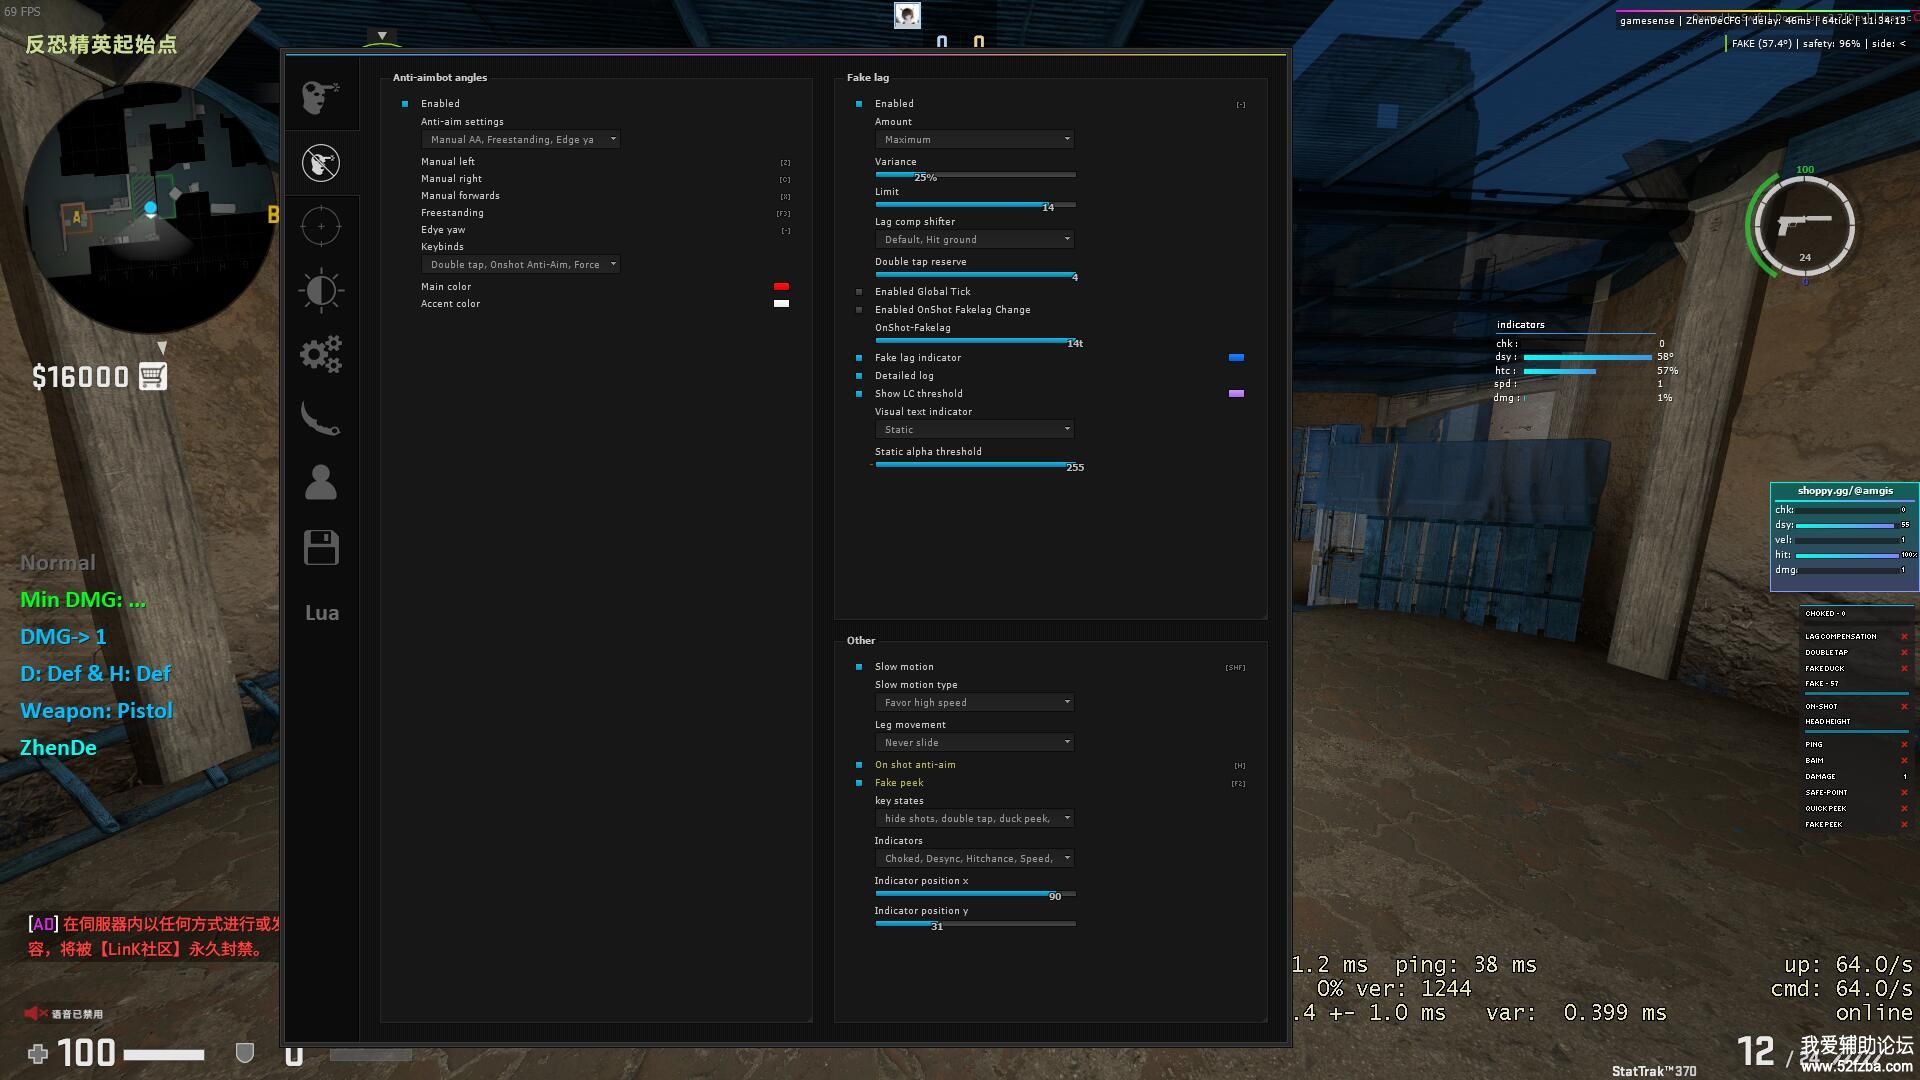
Task: Set Manual forwards hotkey bind
Action: point(785,197)
